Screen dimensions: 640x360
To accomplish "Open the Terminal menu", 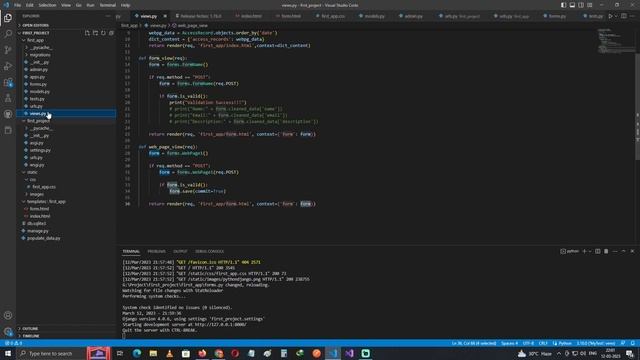I will [108, 5].
